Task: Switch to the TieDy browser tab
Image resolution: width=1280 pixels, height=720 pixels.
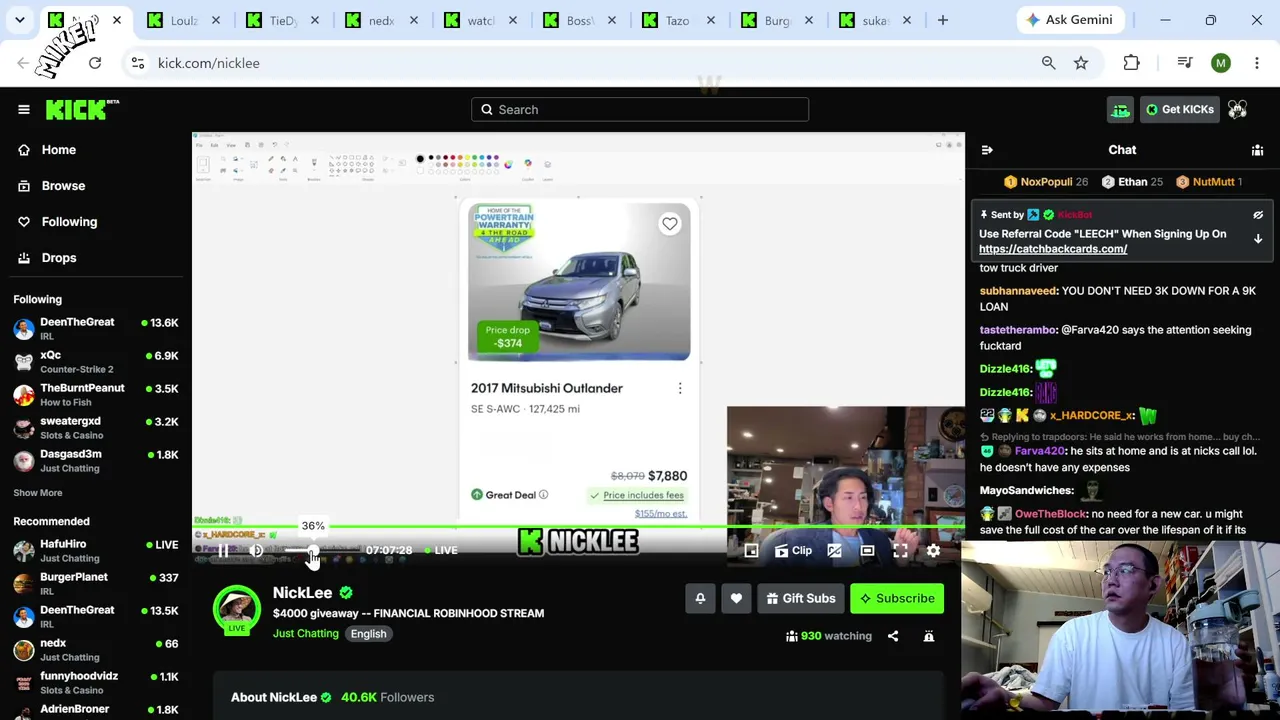Action: [283, 20]
